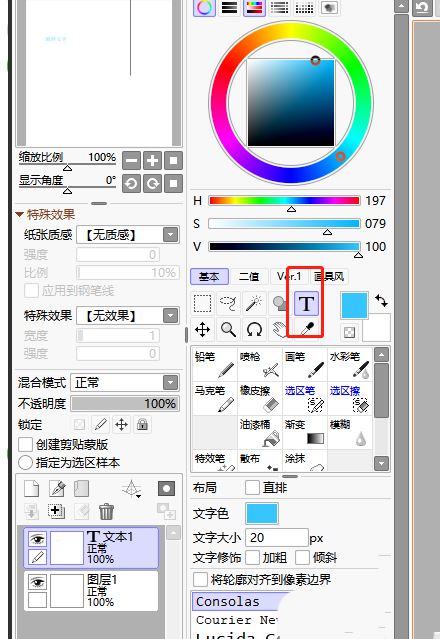
Task: Toggle lock-all padlock for layer
Action: 142,425
